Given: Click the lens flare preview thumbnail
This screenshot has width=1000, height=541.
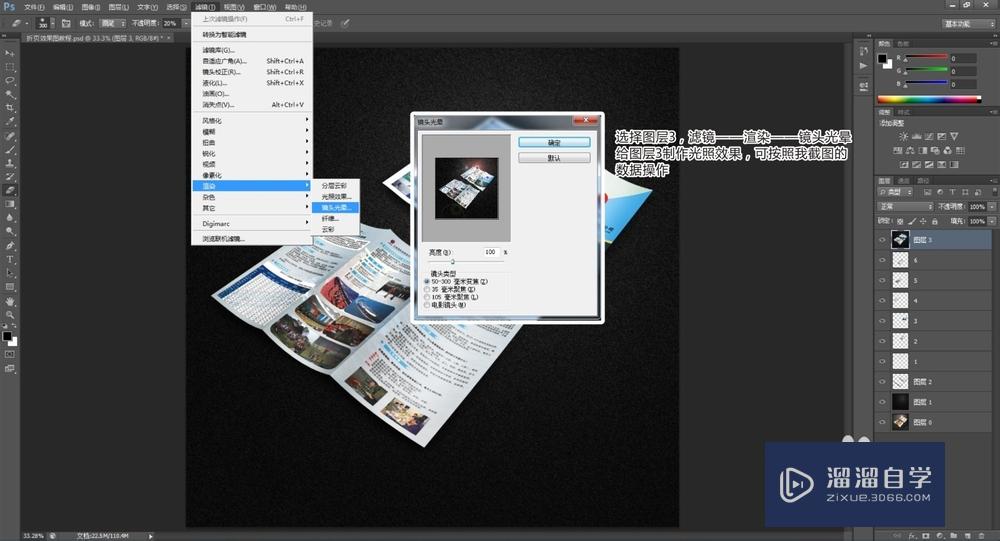Looking at the screenshot, I should coord(467,189).
